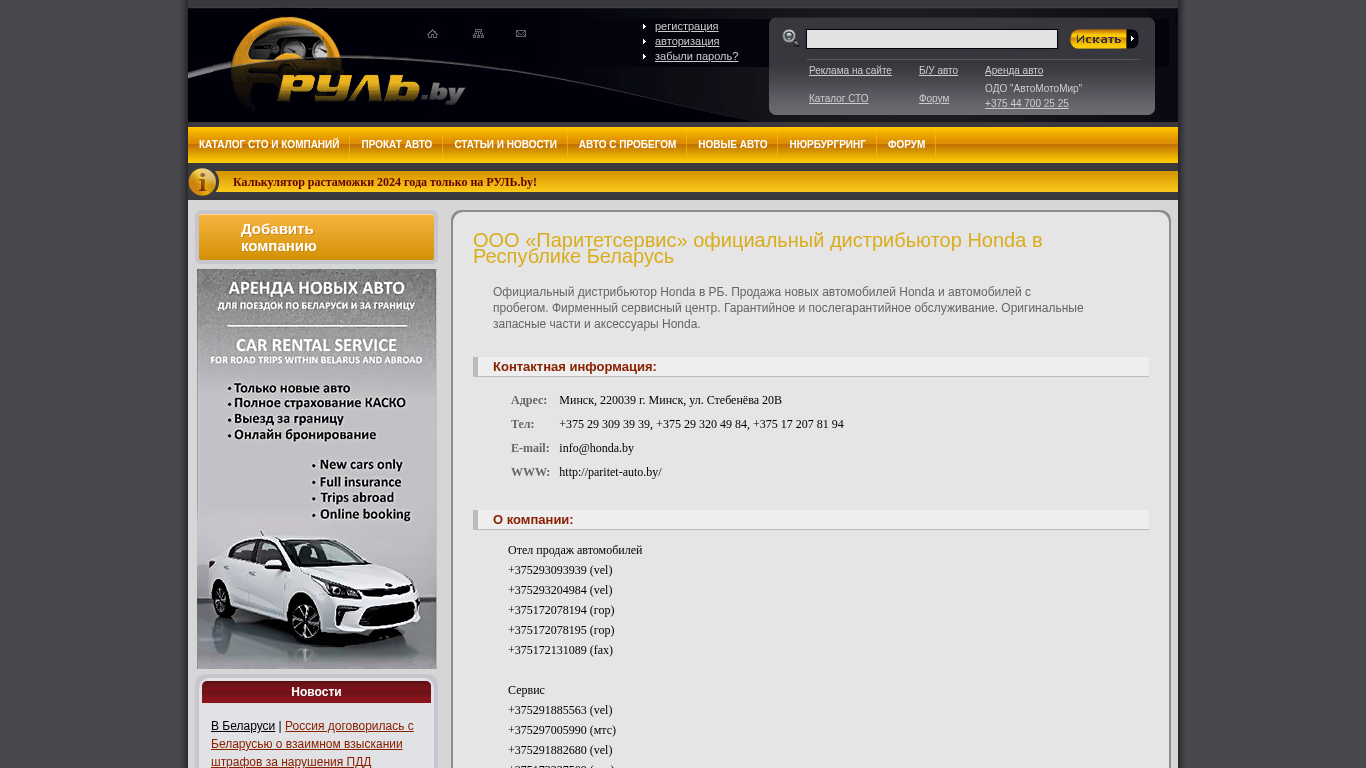The height and width of the screenshot is (768, 1366).
Task: Open the customs calculator 2024 announcement
Action: pos(385,182)
